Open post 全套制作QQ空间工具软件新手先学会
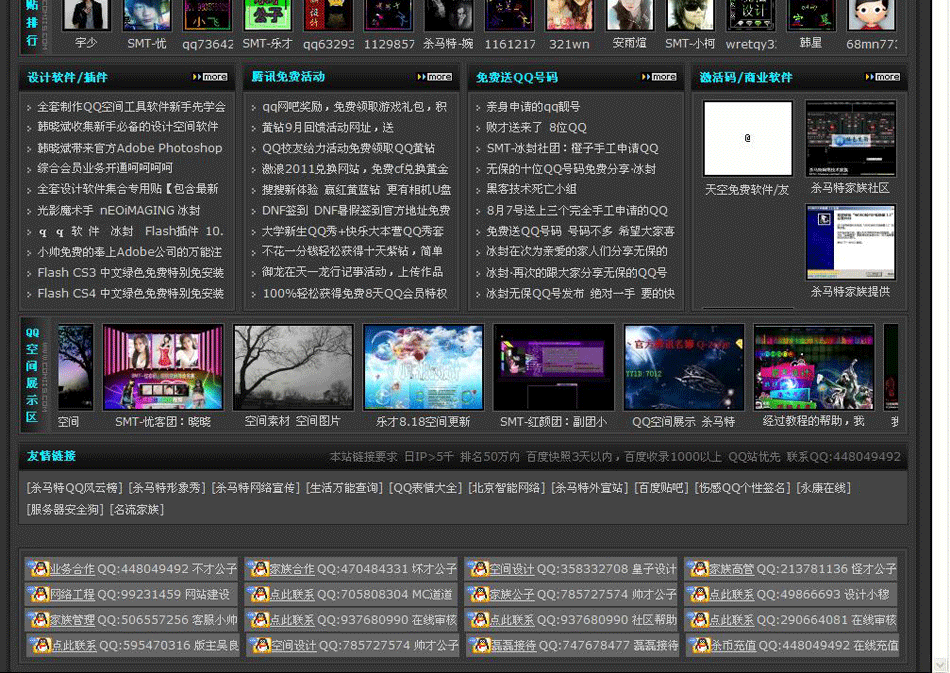The width and height of the screenshot is (950, 673). pyautogui.click(x=131, y=107)
